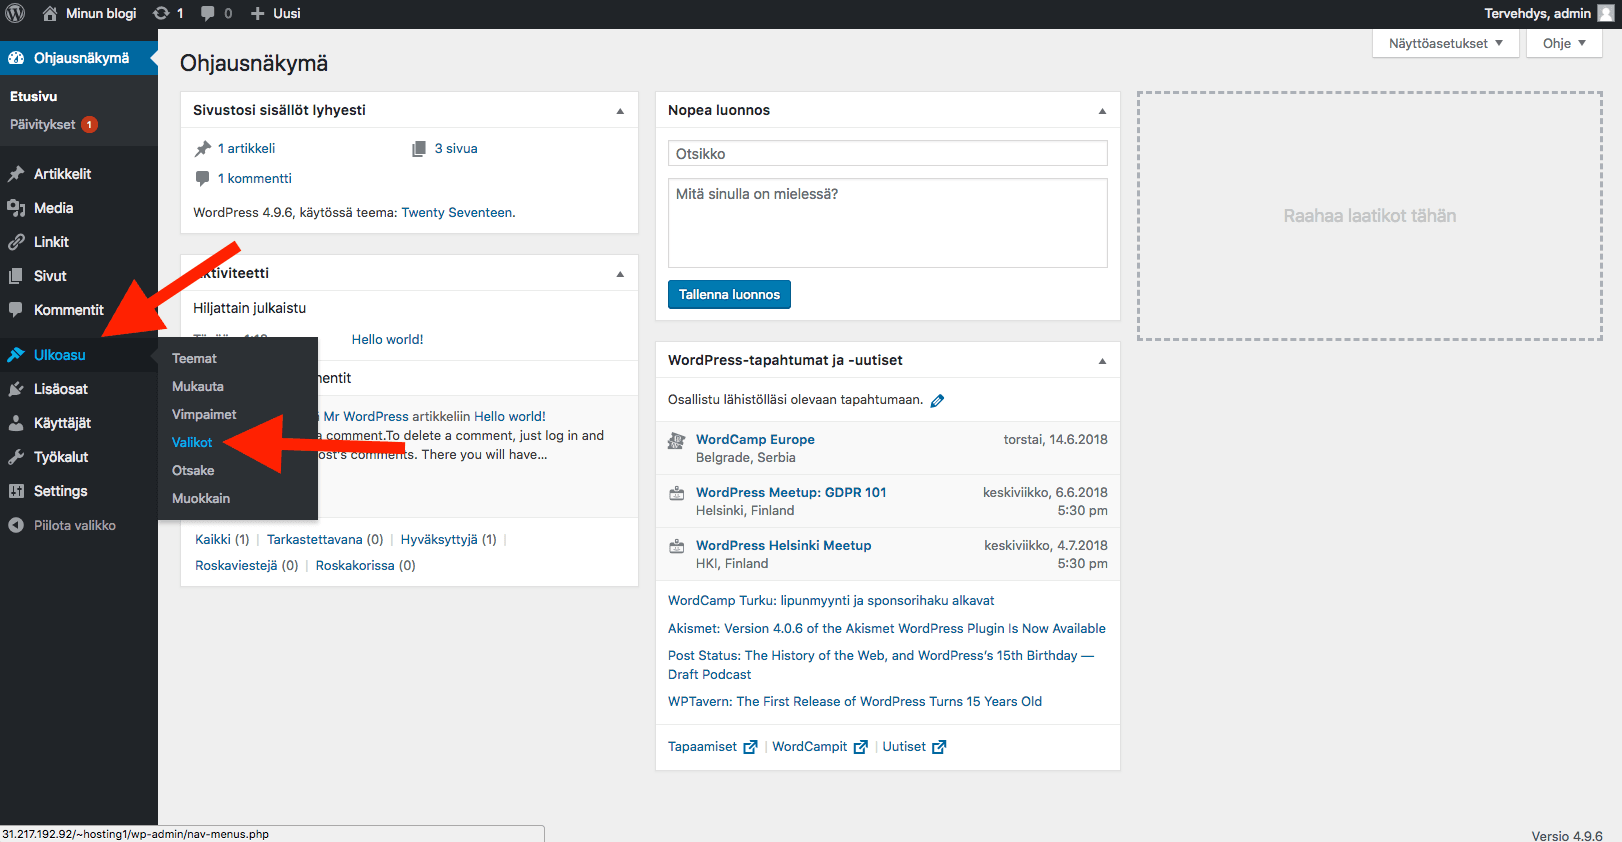The image size is (1622, 842).
Task: Open the WPTavern First Release news link
Action: tap(855, 701)
